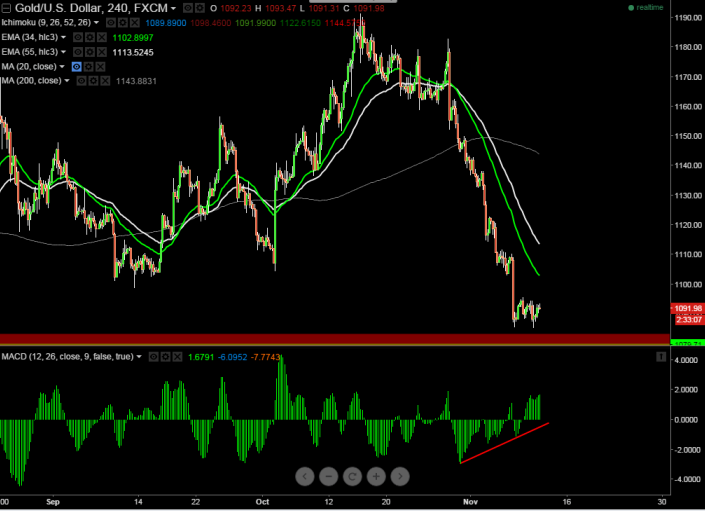Click the green realtime status indicator
The image size is (705, 511).
pos(646,8)
